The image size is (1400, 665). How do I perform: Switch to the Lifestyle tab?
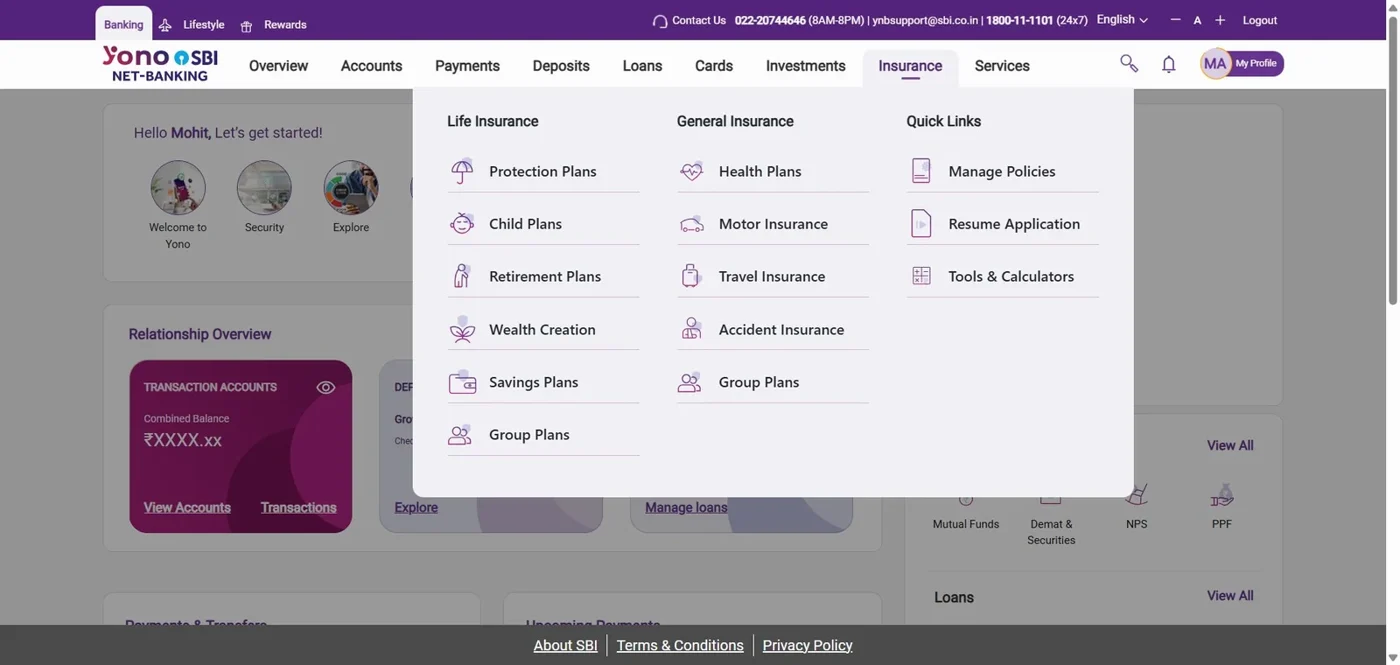click(192, 25)
